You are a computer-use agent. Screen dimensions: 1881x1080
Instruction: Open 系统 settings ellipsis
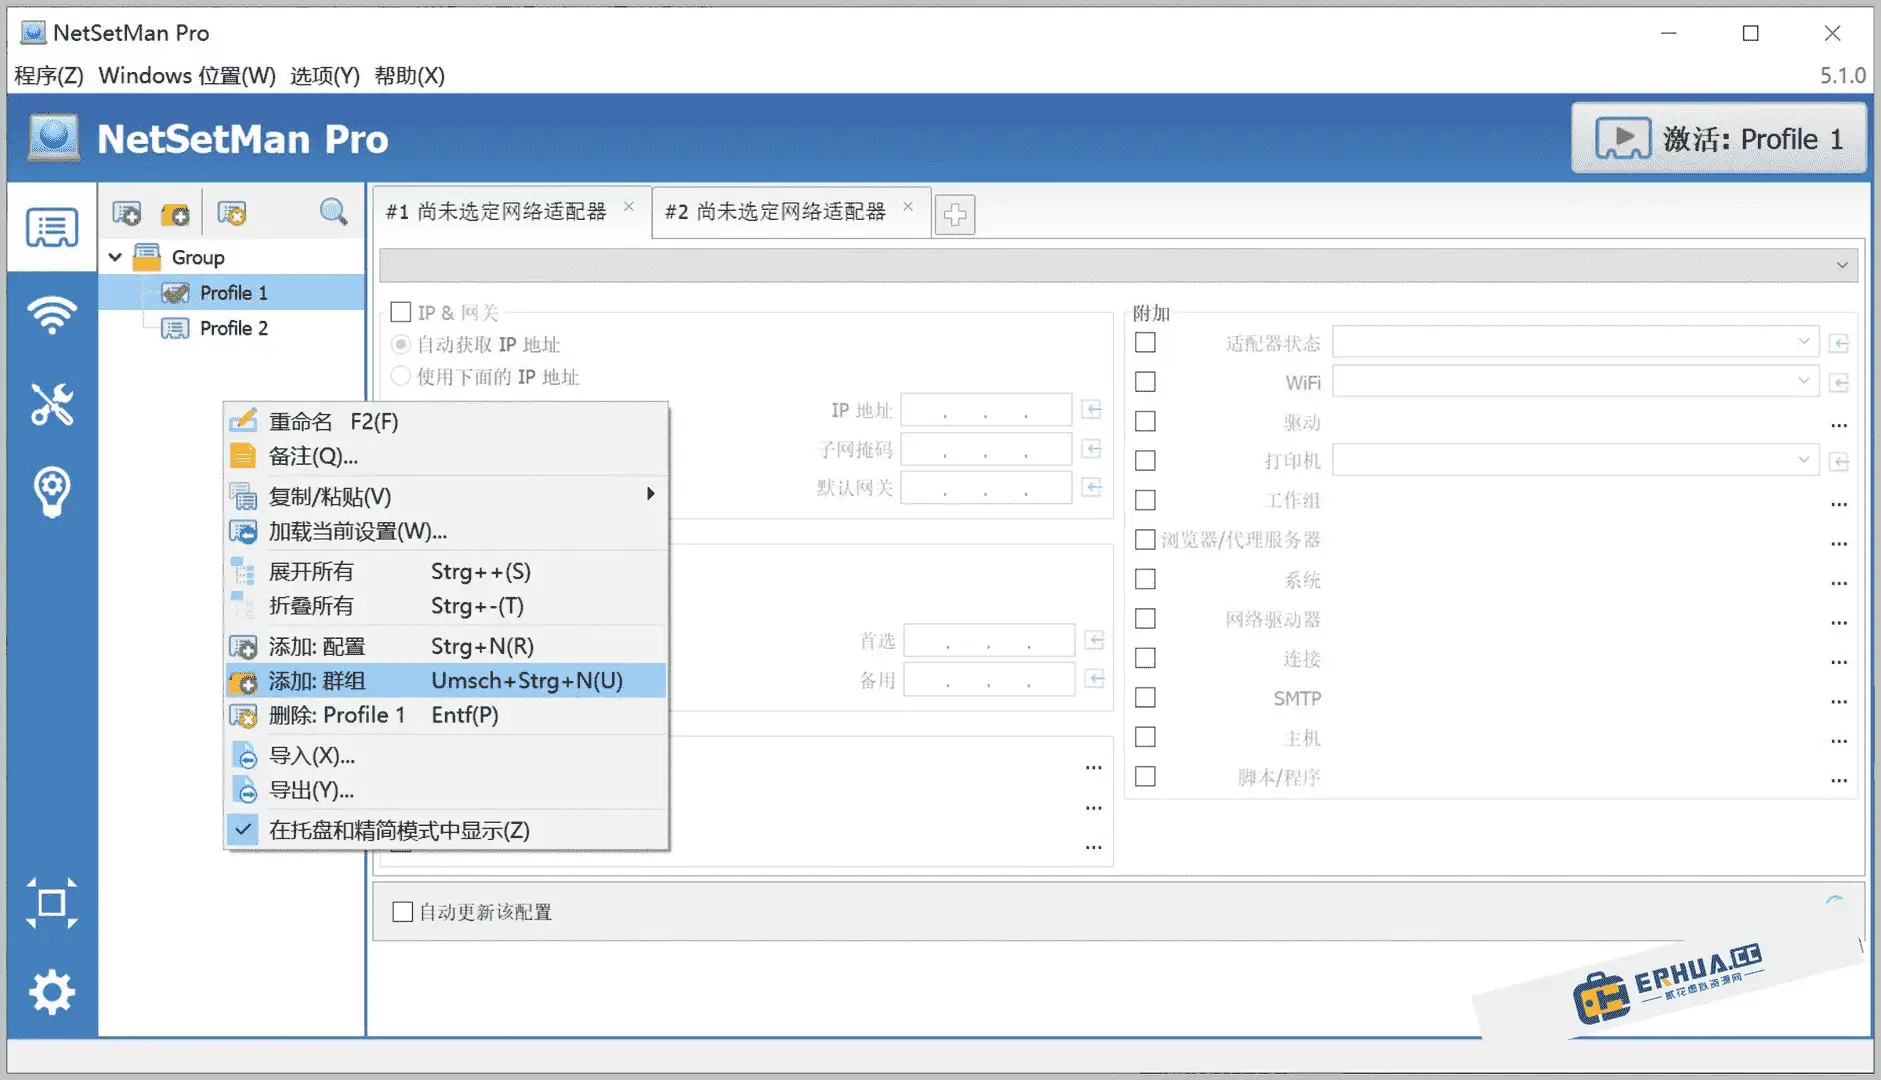[x=1839, y=583]
